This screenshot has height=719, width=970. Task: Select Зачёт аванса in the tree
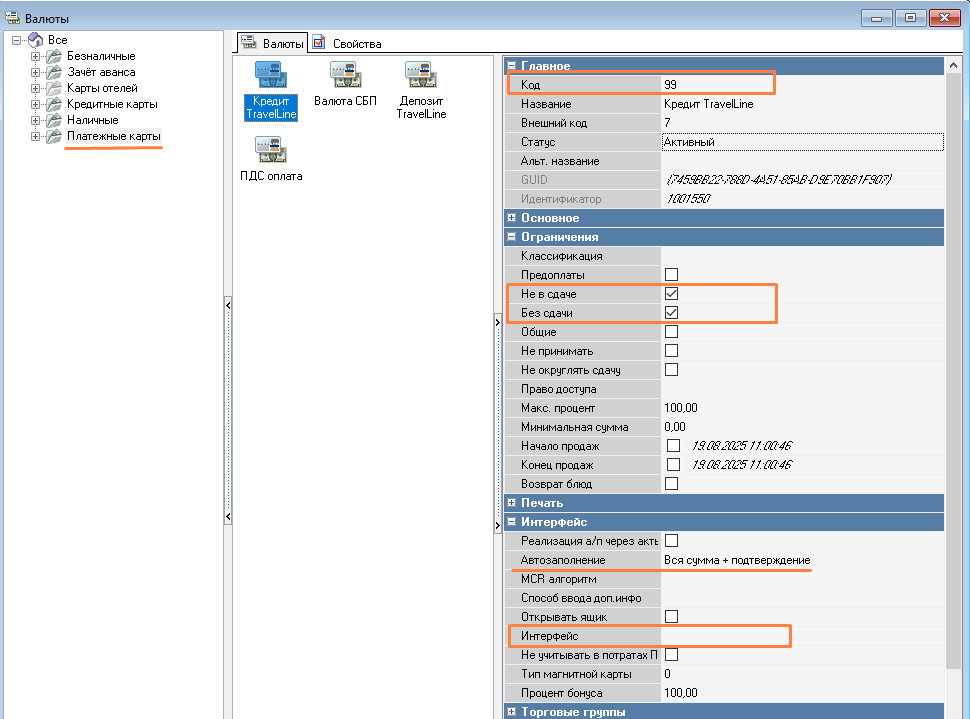101,72
